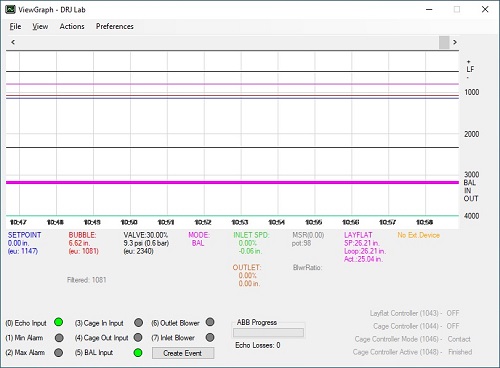Click the 2000 axis scale value
This screenshot has height=368, width=500.
472,134
